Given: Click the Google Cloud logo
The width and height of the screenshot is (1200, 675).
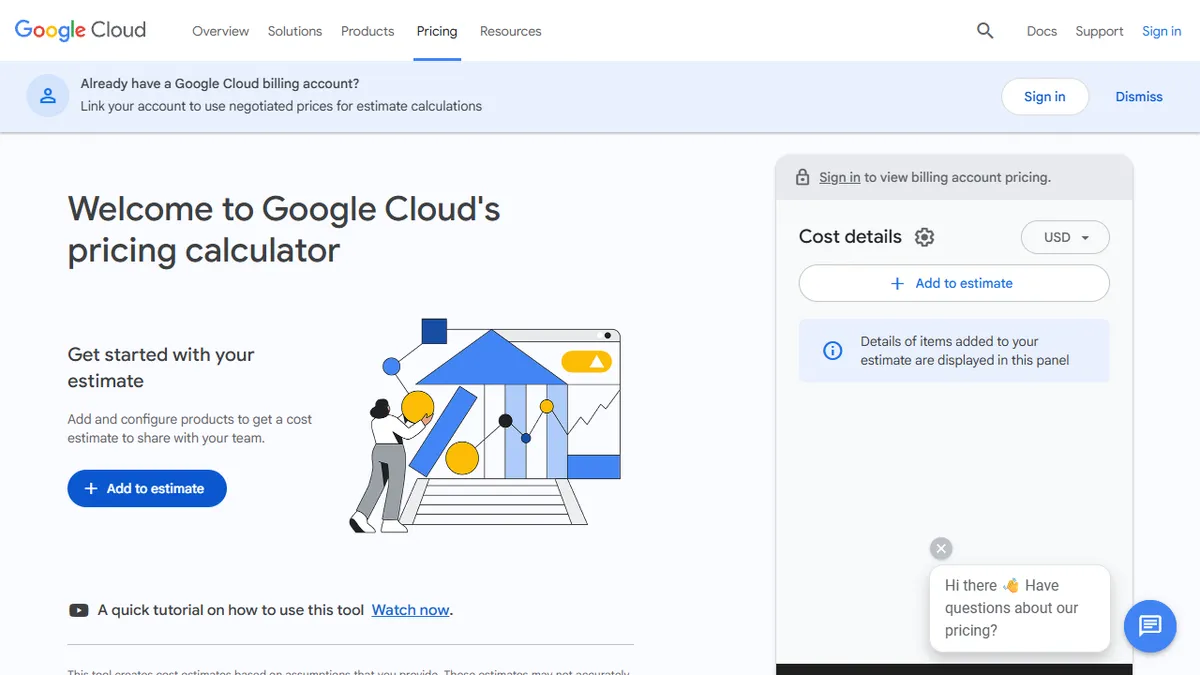Looking at the screenshot, I should click(x=80, y=30).
